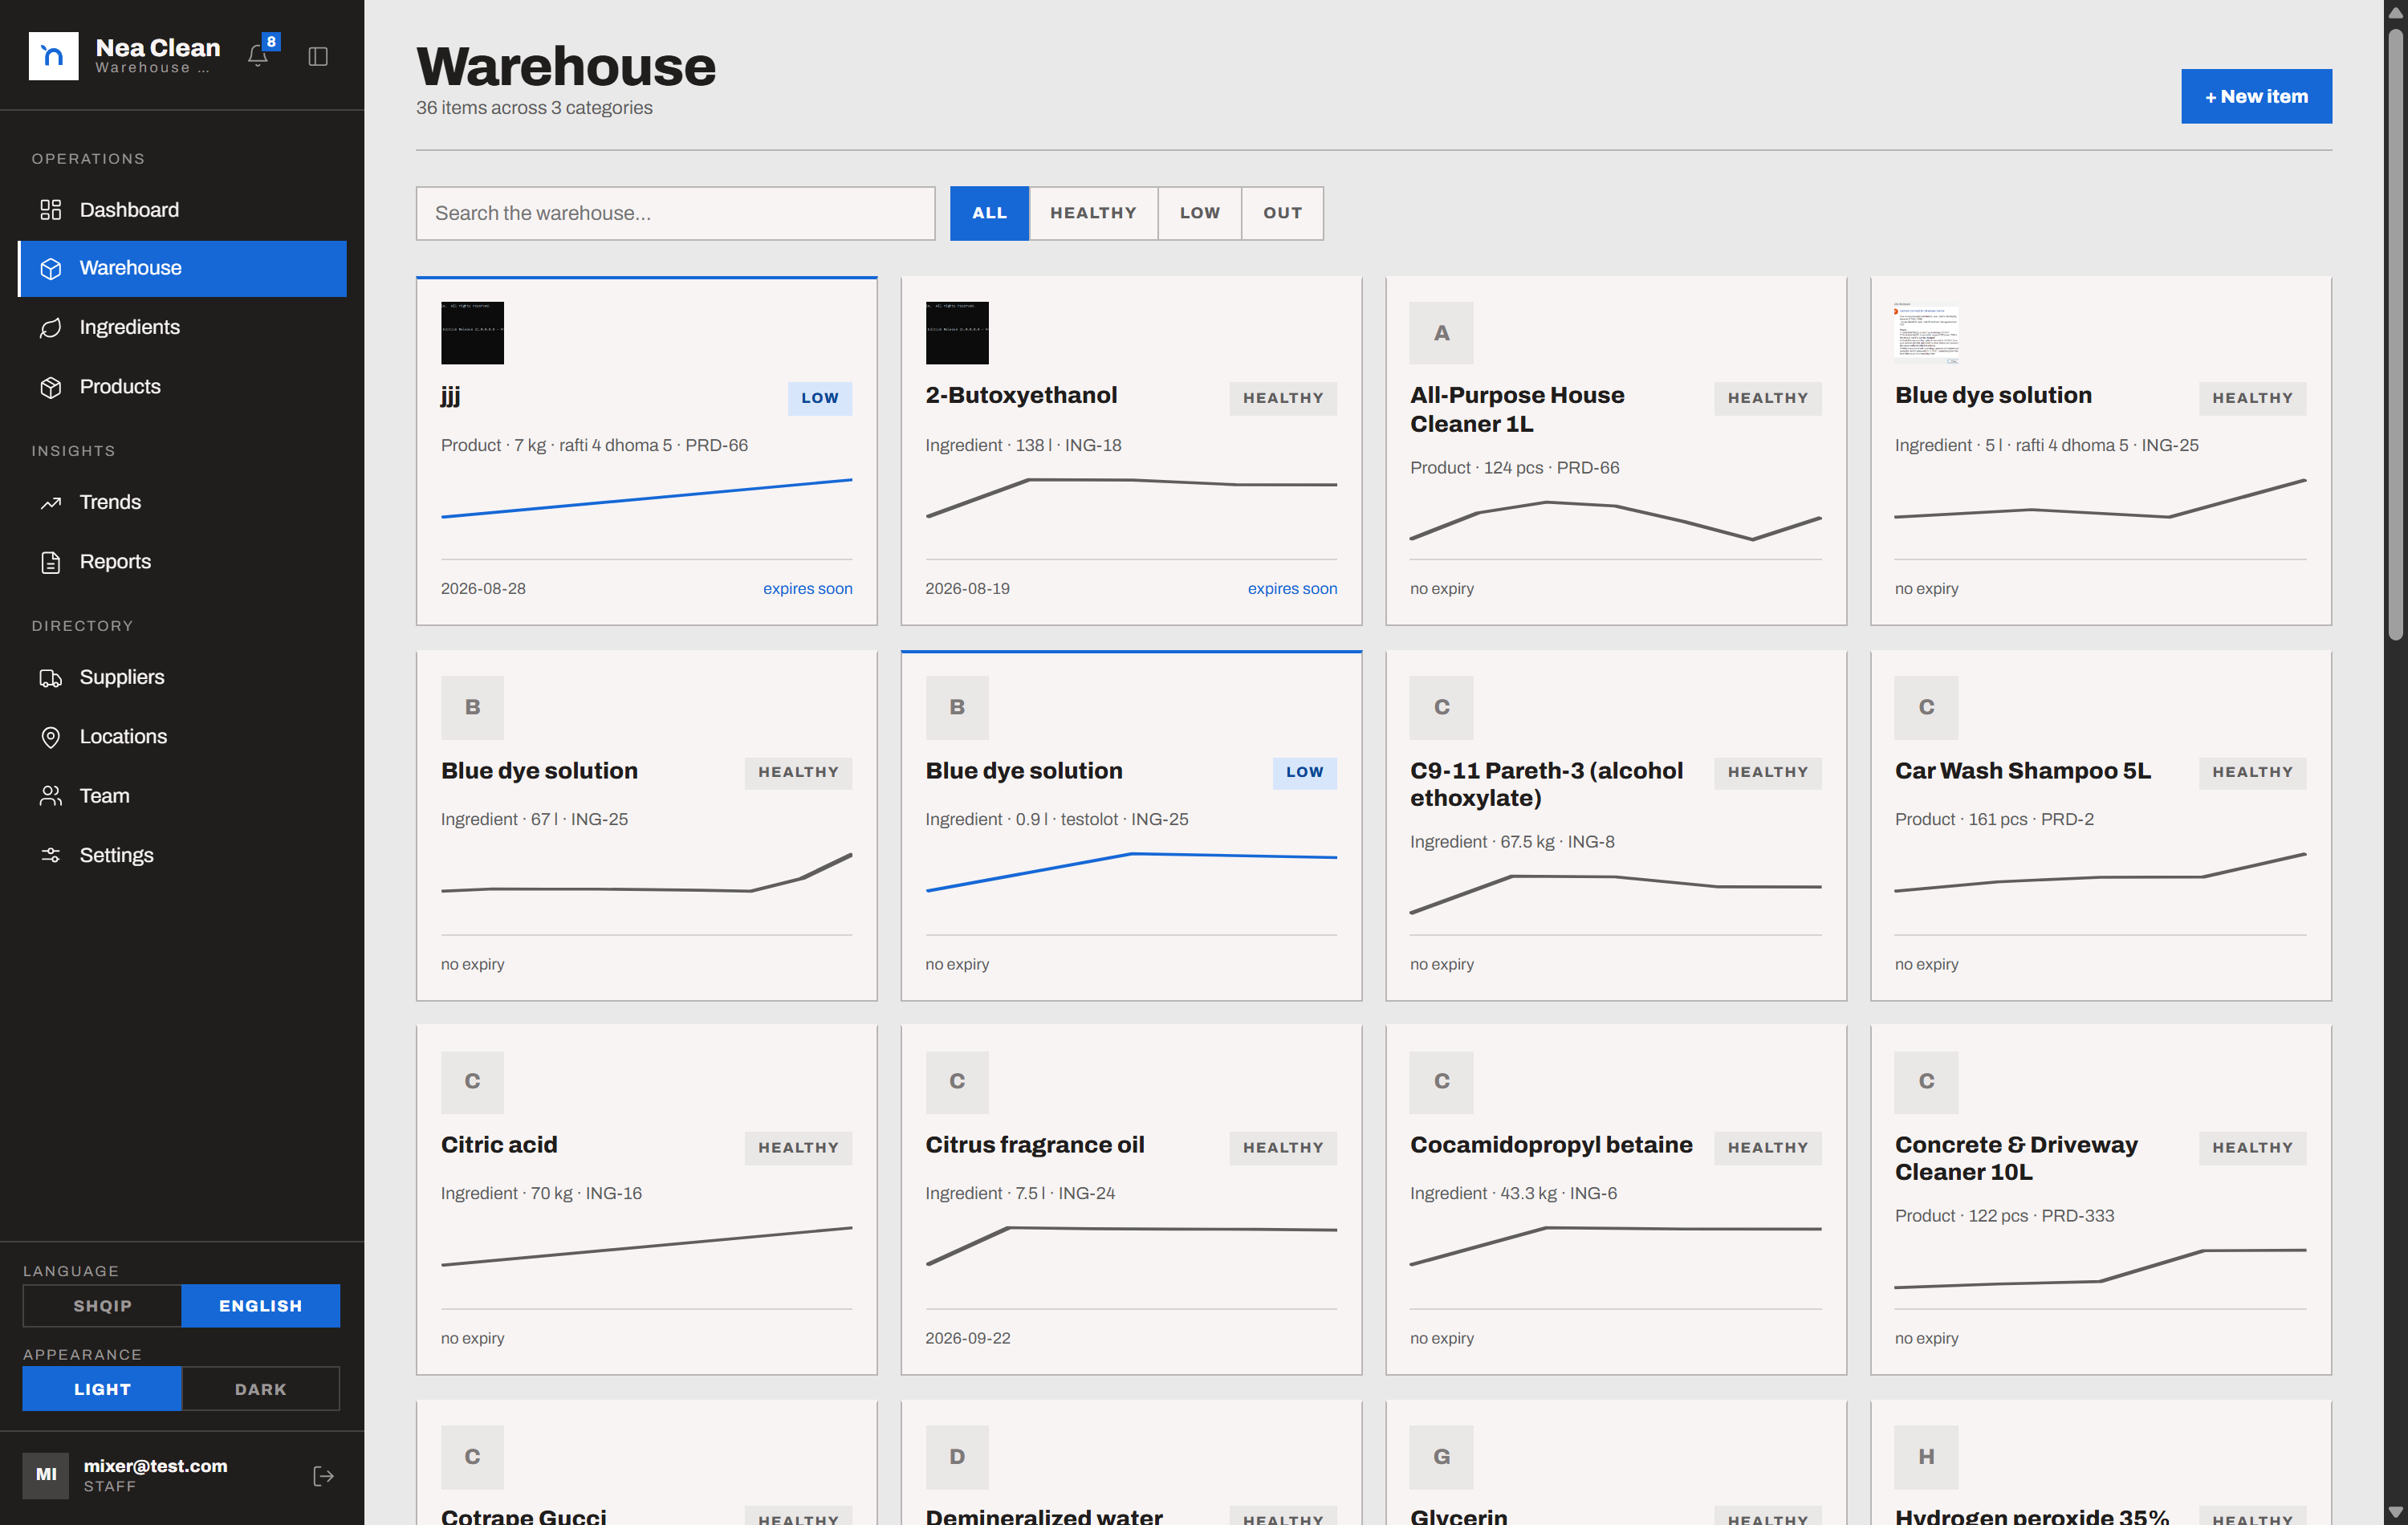The width and height of the screenshot is (2408, 1525).
Task: Switch language to Shqip
Action: [102, 1306]
